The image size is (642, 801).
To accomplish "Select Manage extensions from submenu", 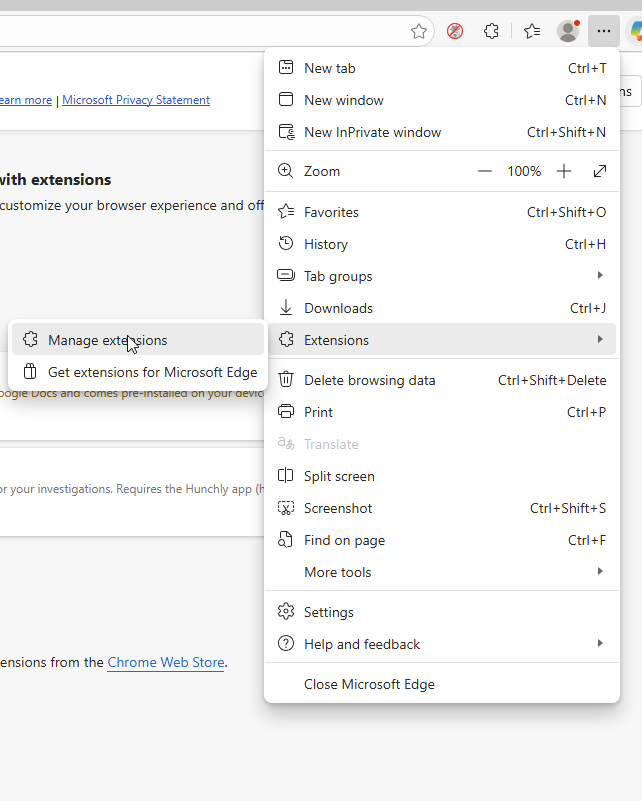I will [x=108, y=340].
